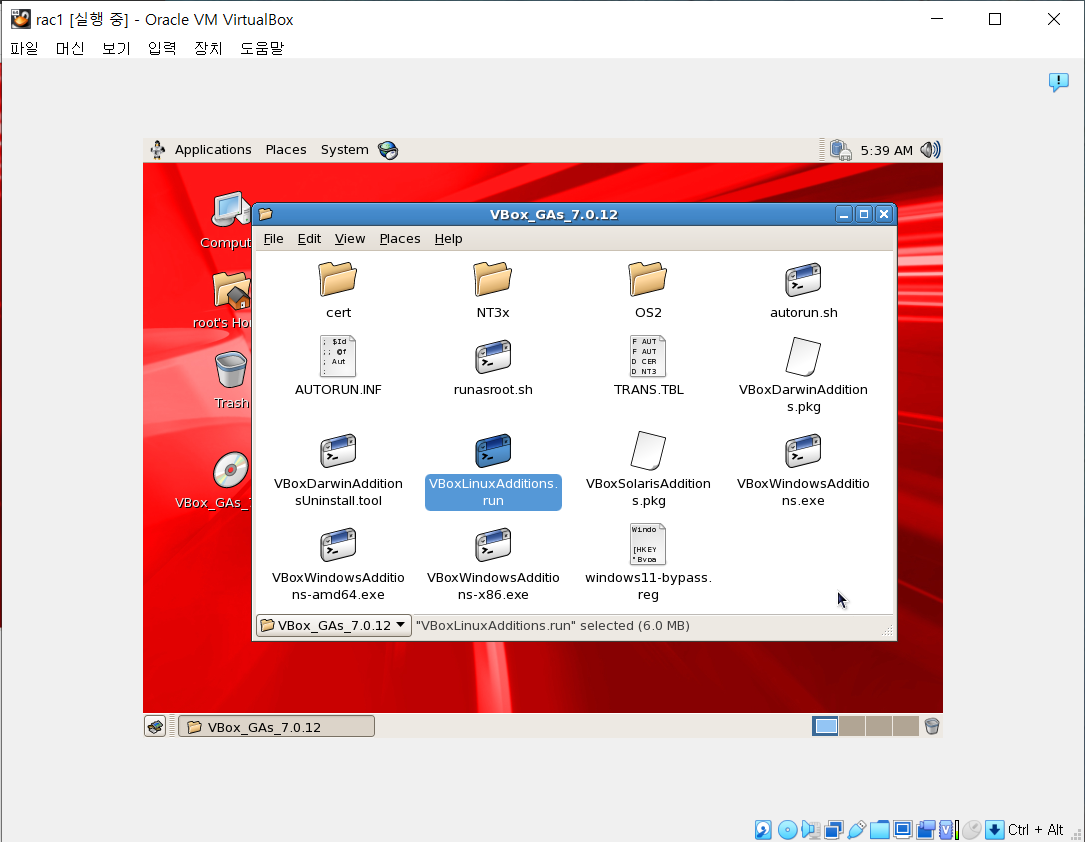
Task: Open VirtualBox 머신 menu
Action: [70, 48]
